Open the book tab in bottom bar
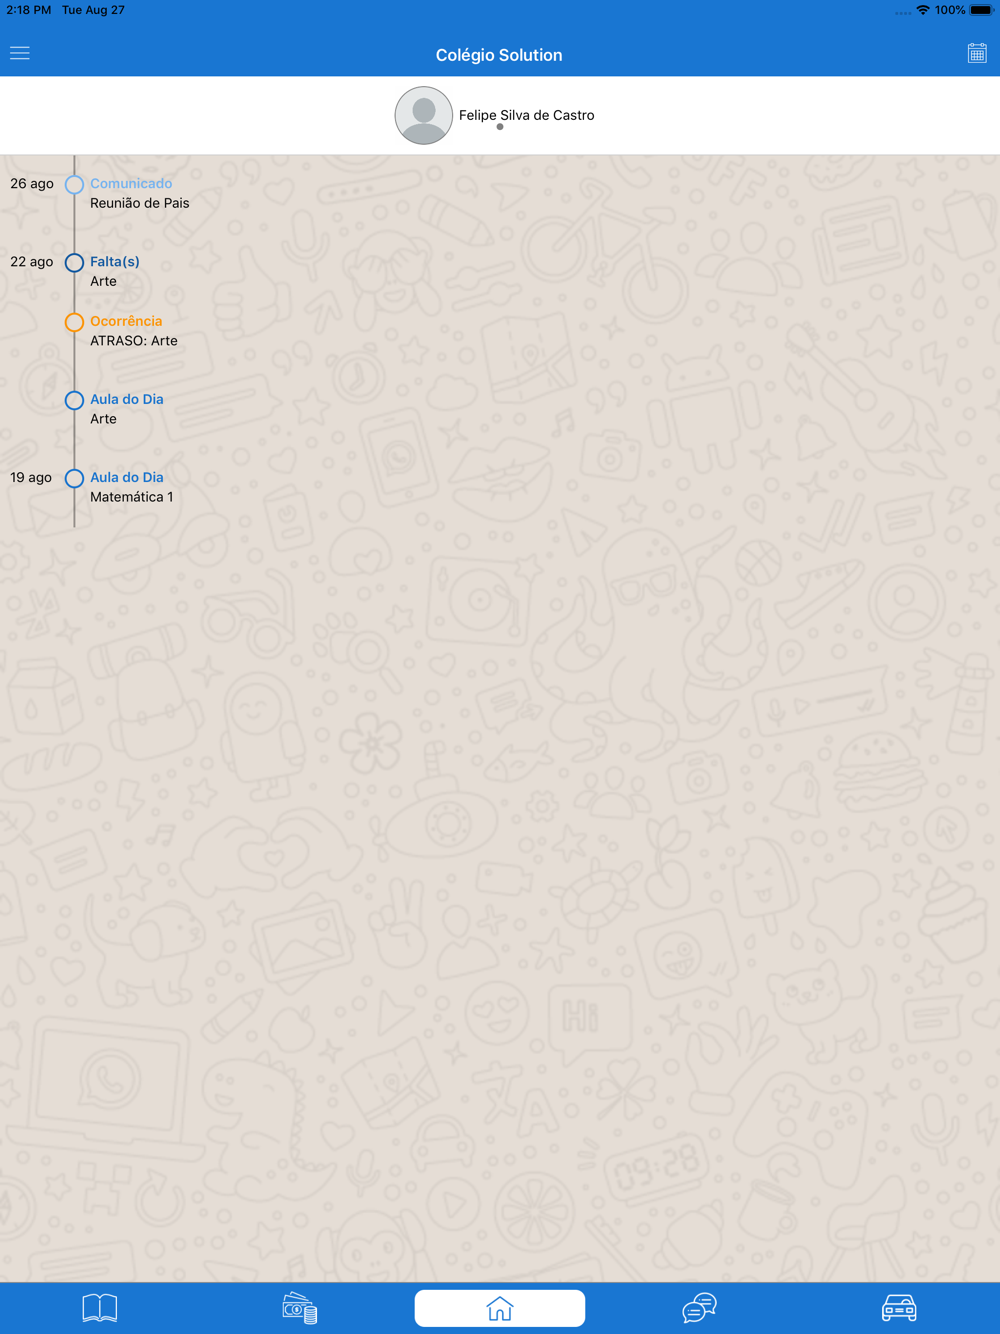This screenshot has height=1334, width=1000. pos(100,1308)
